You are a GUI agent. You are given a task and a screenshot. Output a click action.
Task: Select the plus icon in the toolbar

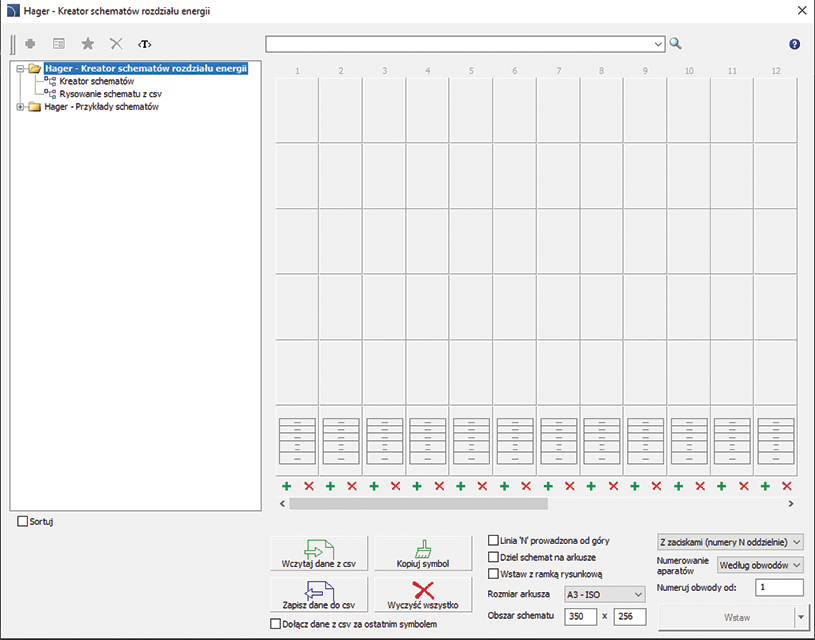pyautogui.click(x=30, y=43)
